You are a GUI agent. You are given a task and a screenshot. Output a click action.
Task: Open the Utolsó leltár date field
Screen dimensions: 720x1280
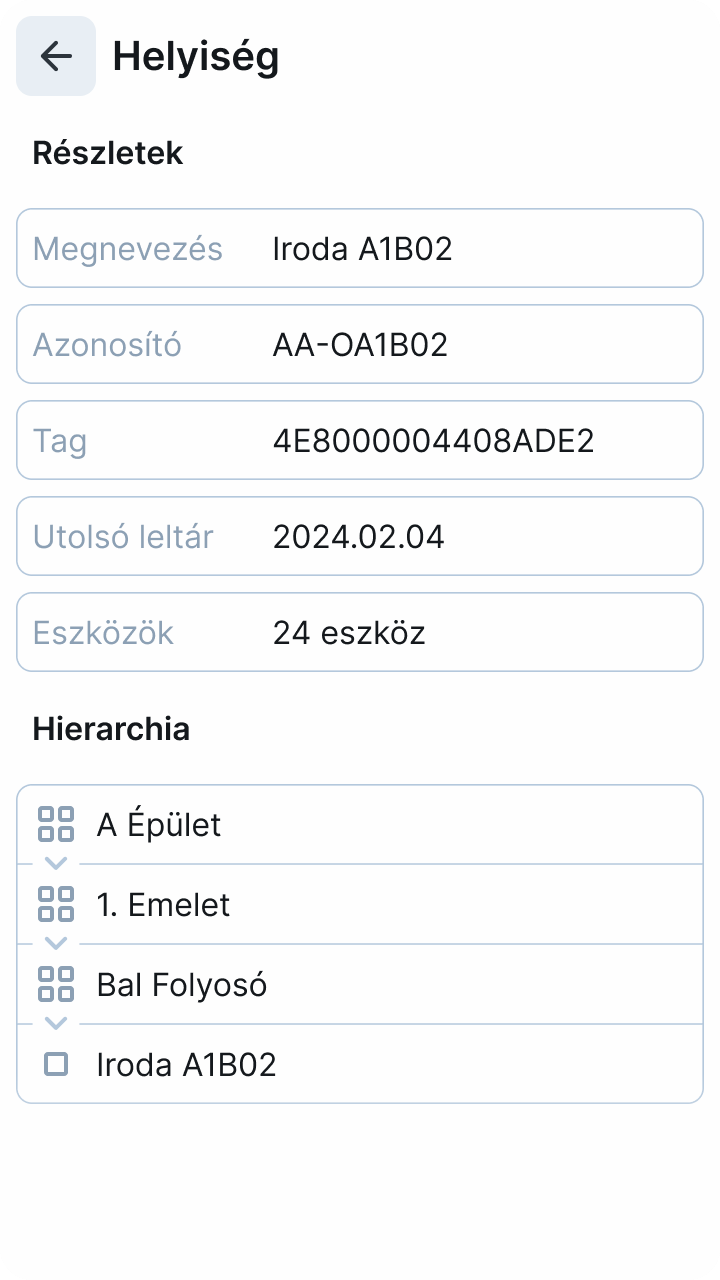click(358, 536)
